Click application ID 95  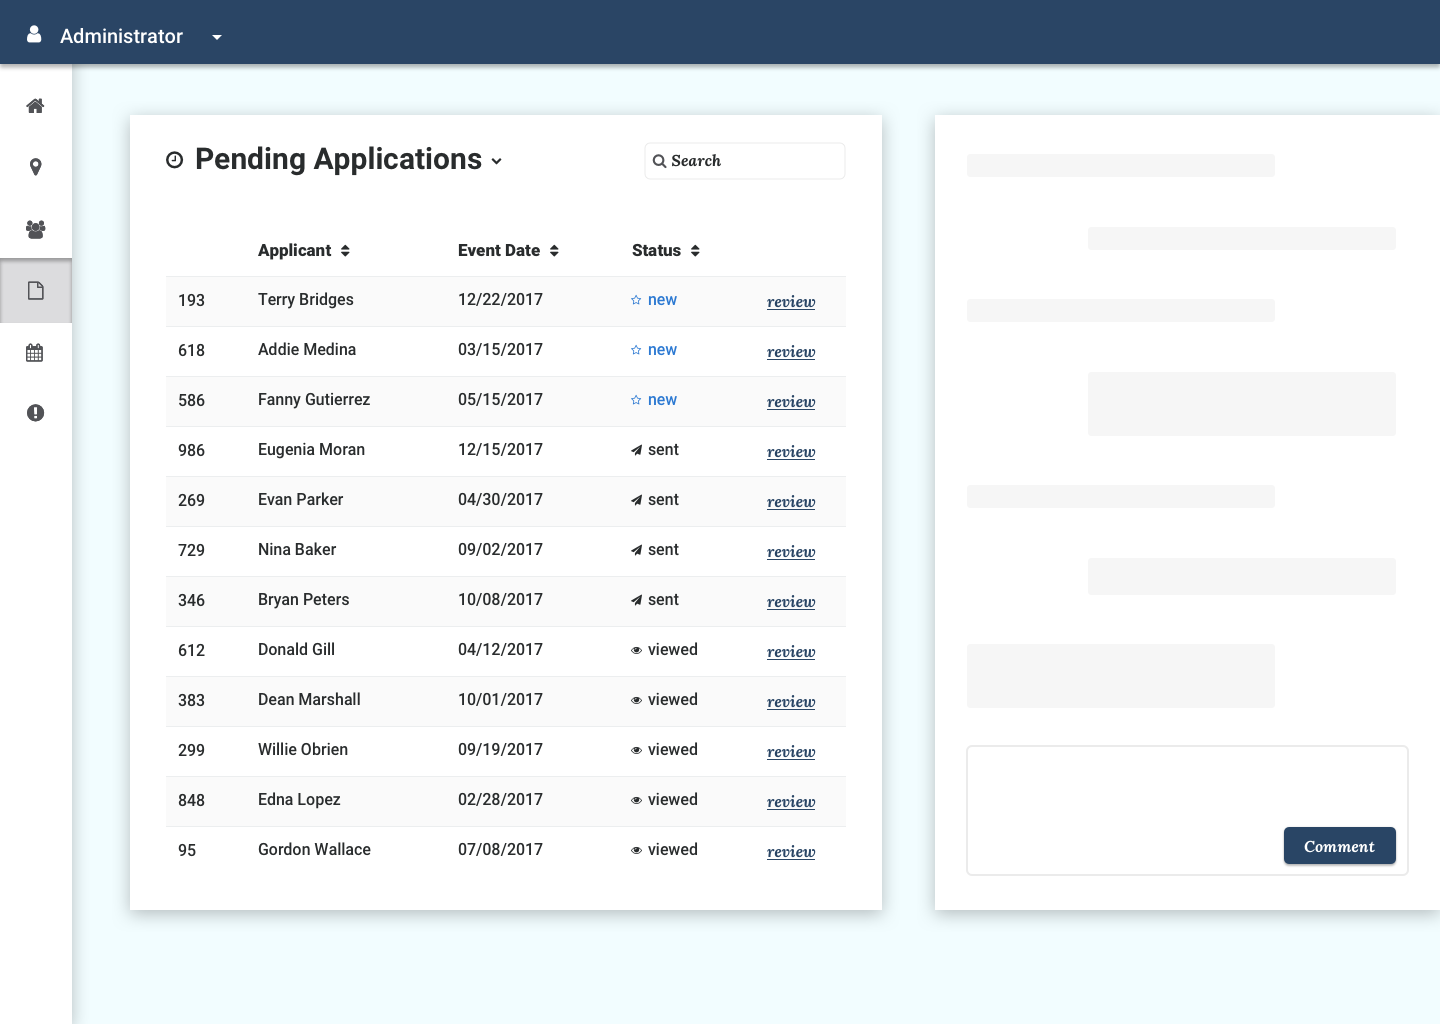187,851
